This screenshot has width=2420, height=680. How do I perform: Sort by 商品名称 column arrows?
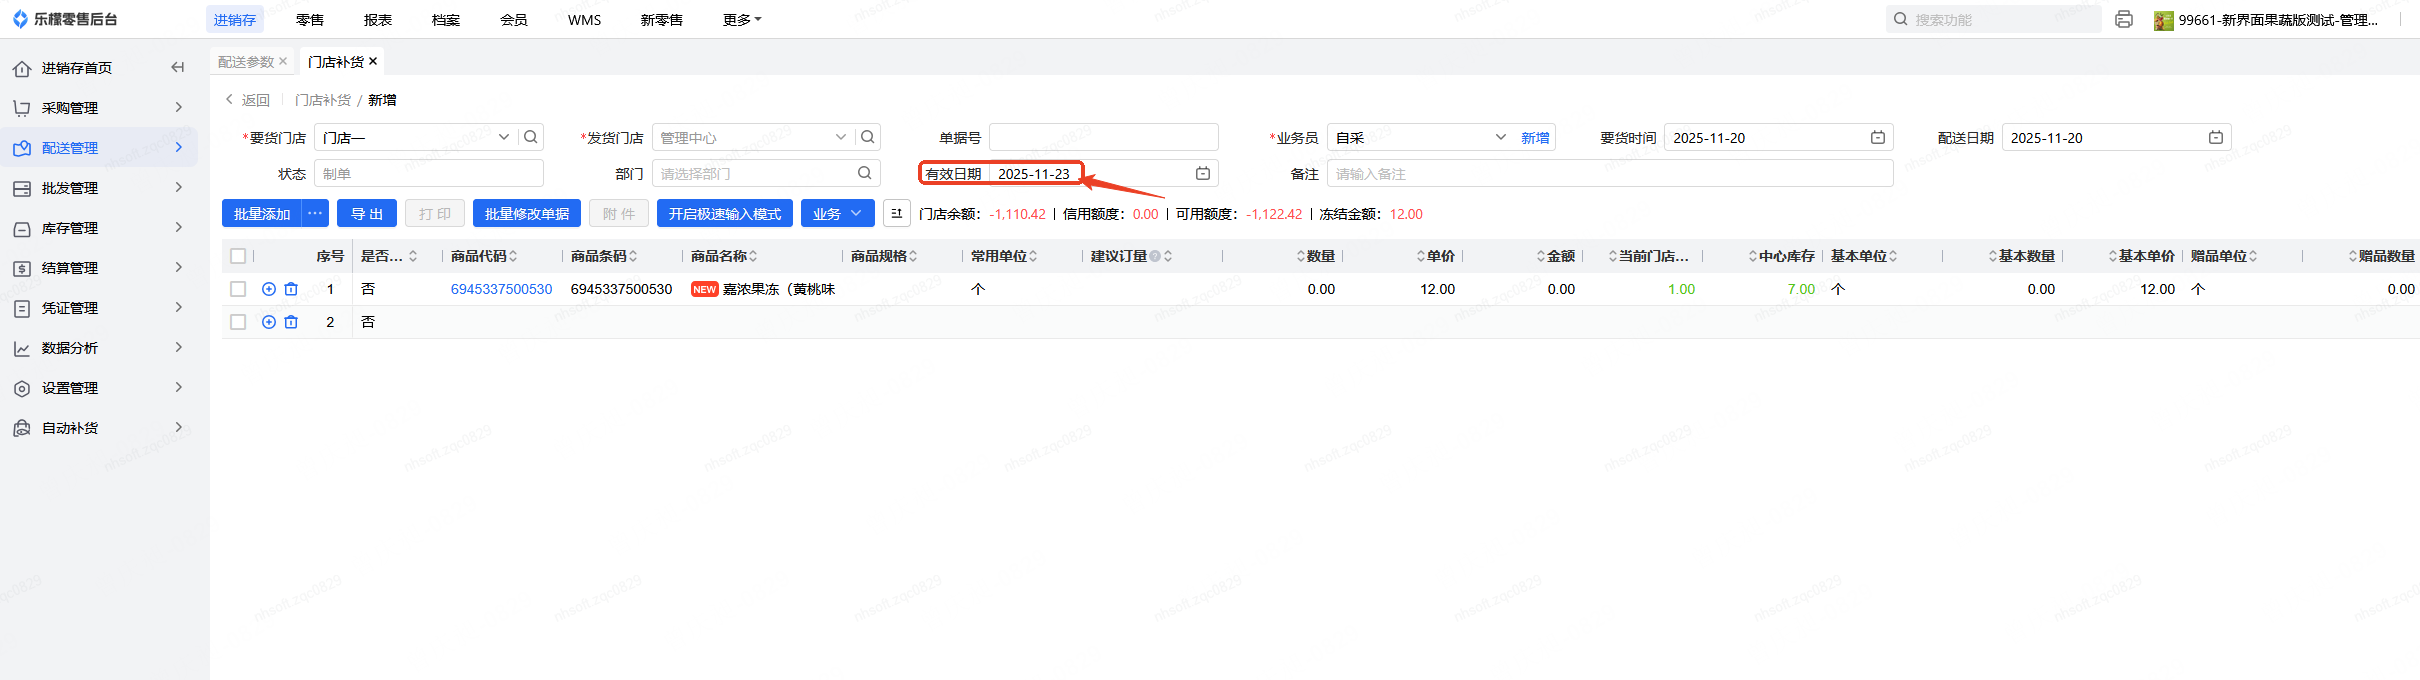pyautogui.click(x=753, y=256)
